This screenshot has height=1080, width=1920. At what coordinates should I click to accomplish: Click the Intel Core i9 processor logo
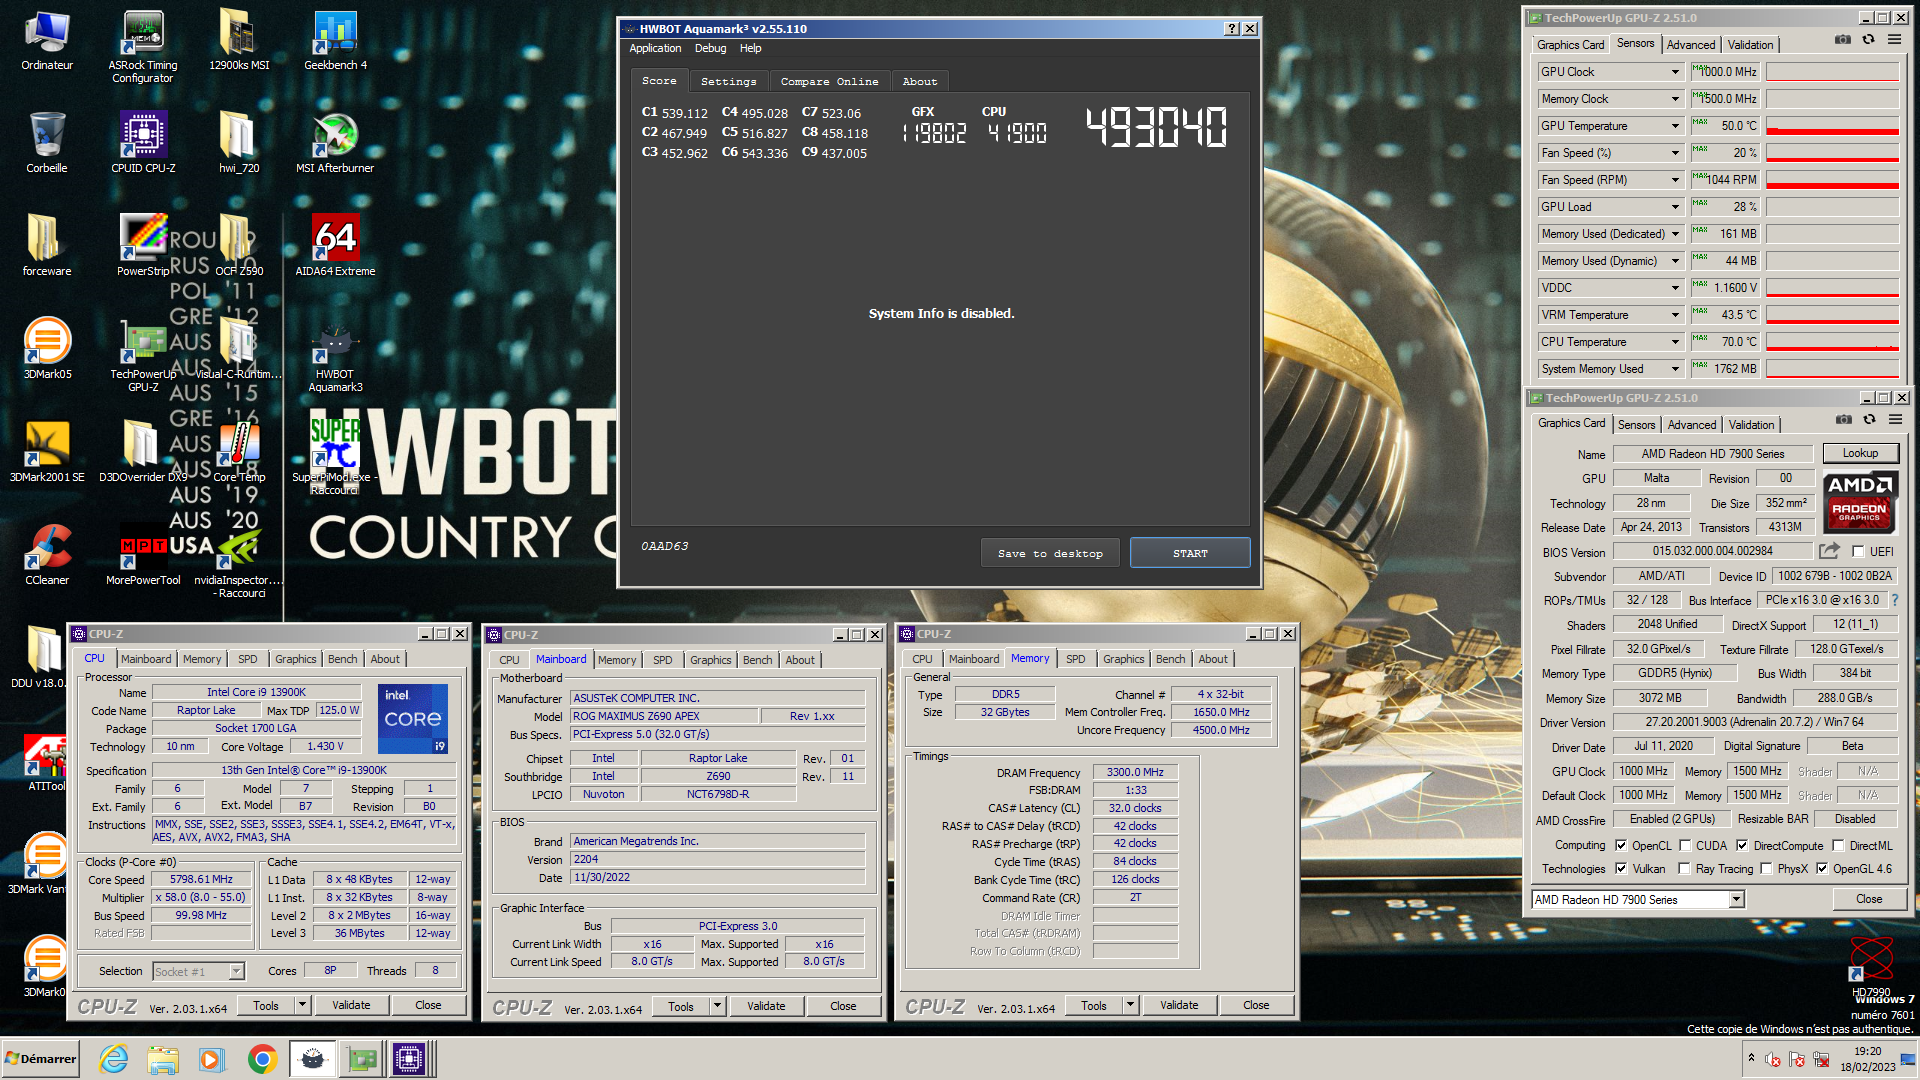coord(413,718)
